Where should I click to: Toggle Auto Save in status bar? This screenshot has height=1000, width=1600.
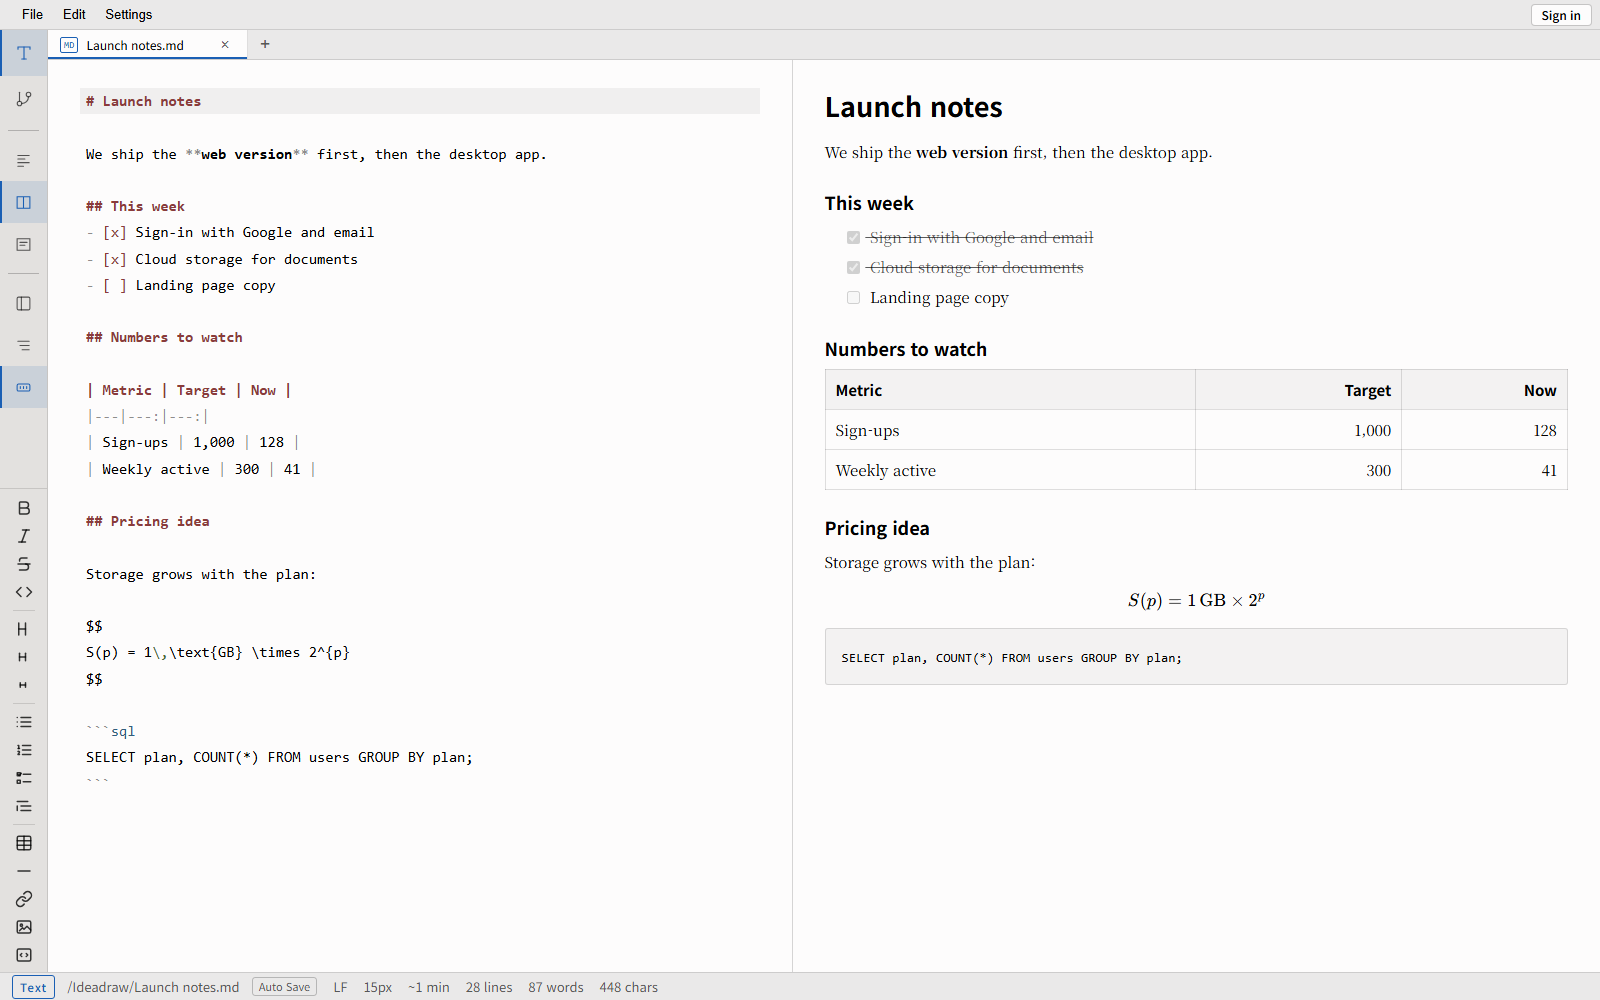coord(284,987)
